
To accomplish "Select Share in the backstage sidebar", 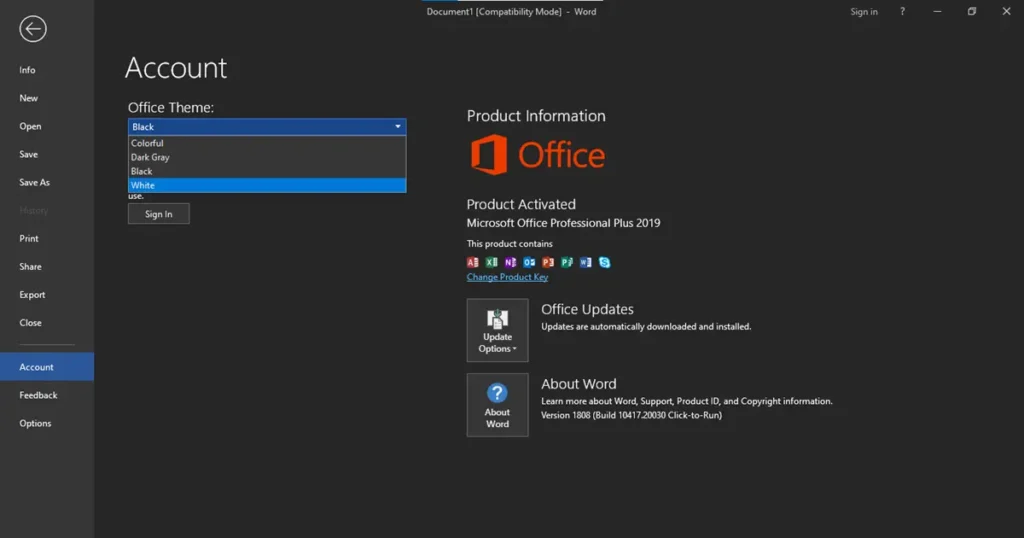I will click(47, 266).
